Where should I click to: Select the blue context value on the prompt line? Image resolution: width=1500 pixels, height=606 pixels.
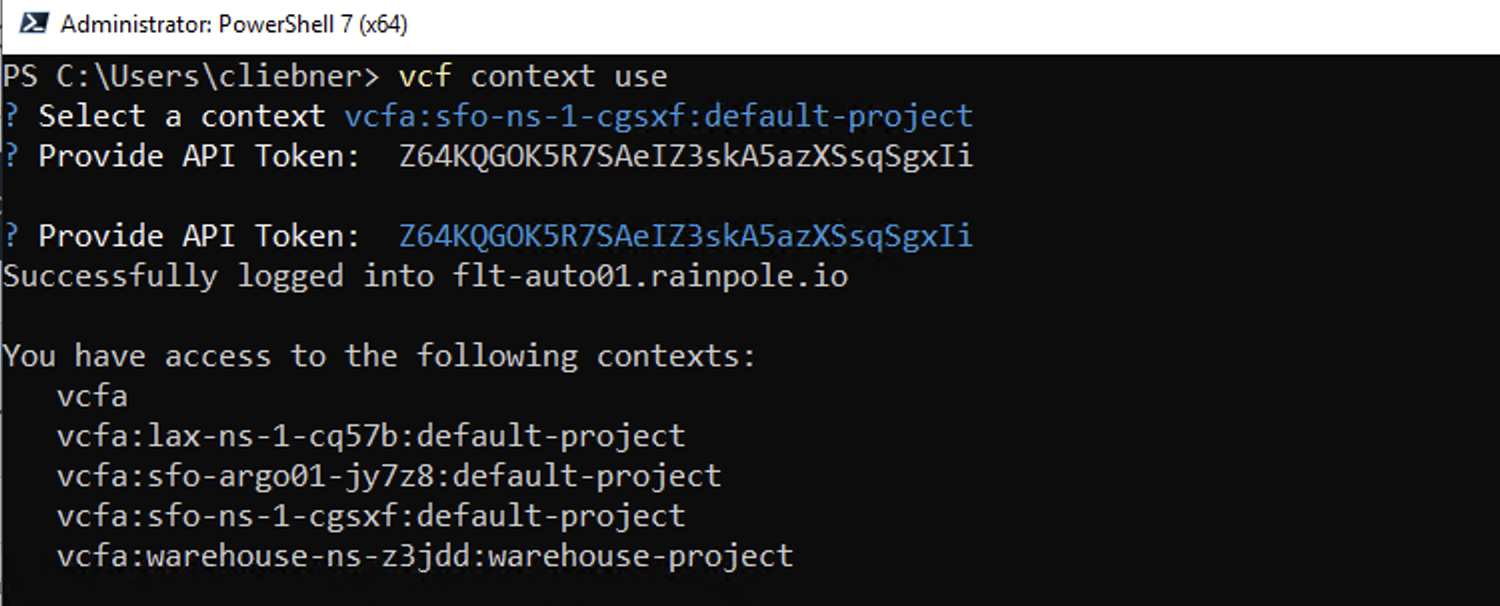tap(658, 116)
